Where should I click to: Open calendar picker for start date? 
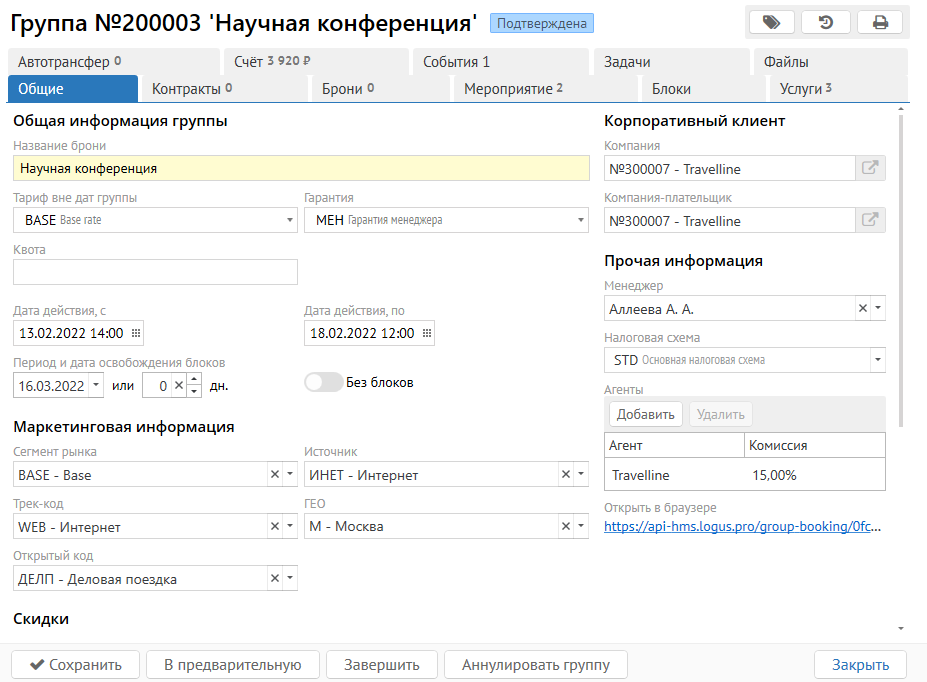coord(136,333)
